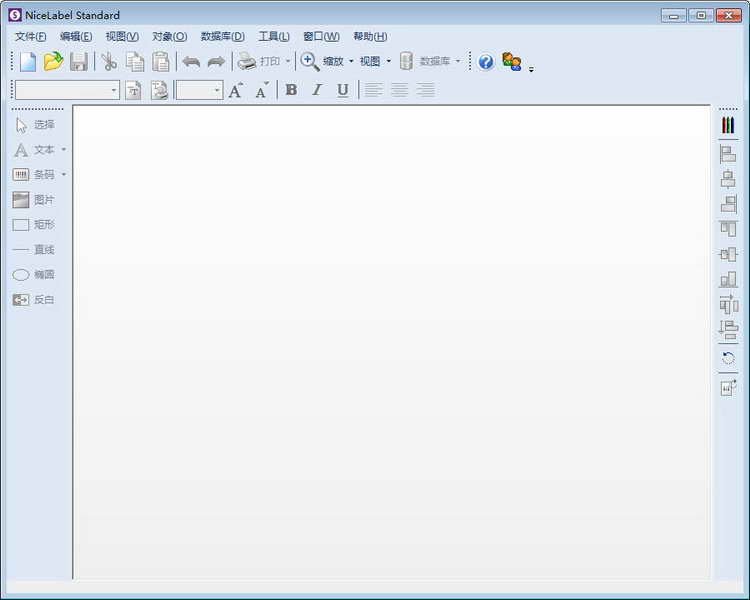The width and height of the screenshot is (750, 600).
Task: Click the printer font icon
Action: [x=159, y=90]
